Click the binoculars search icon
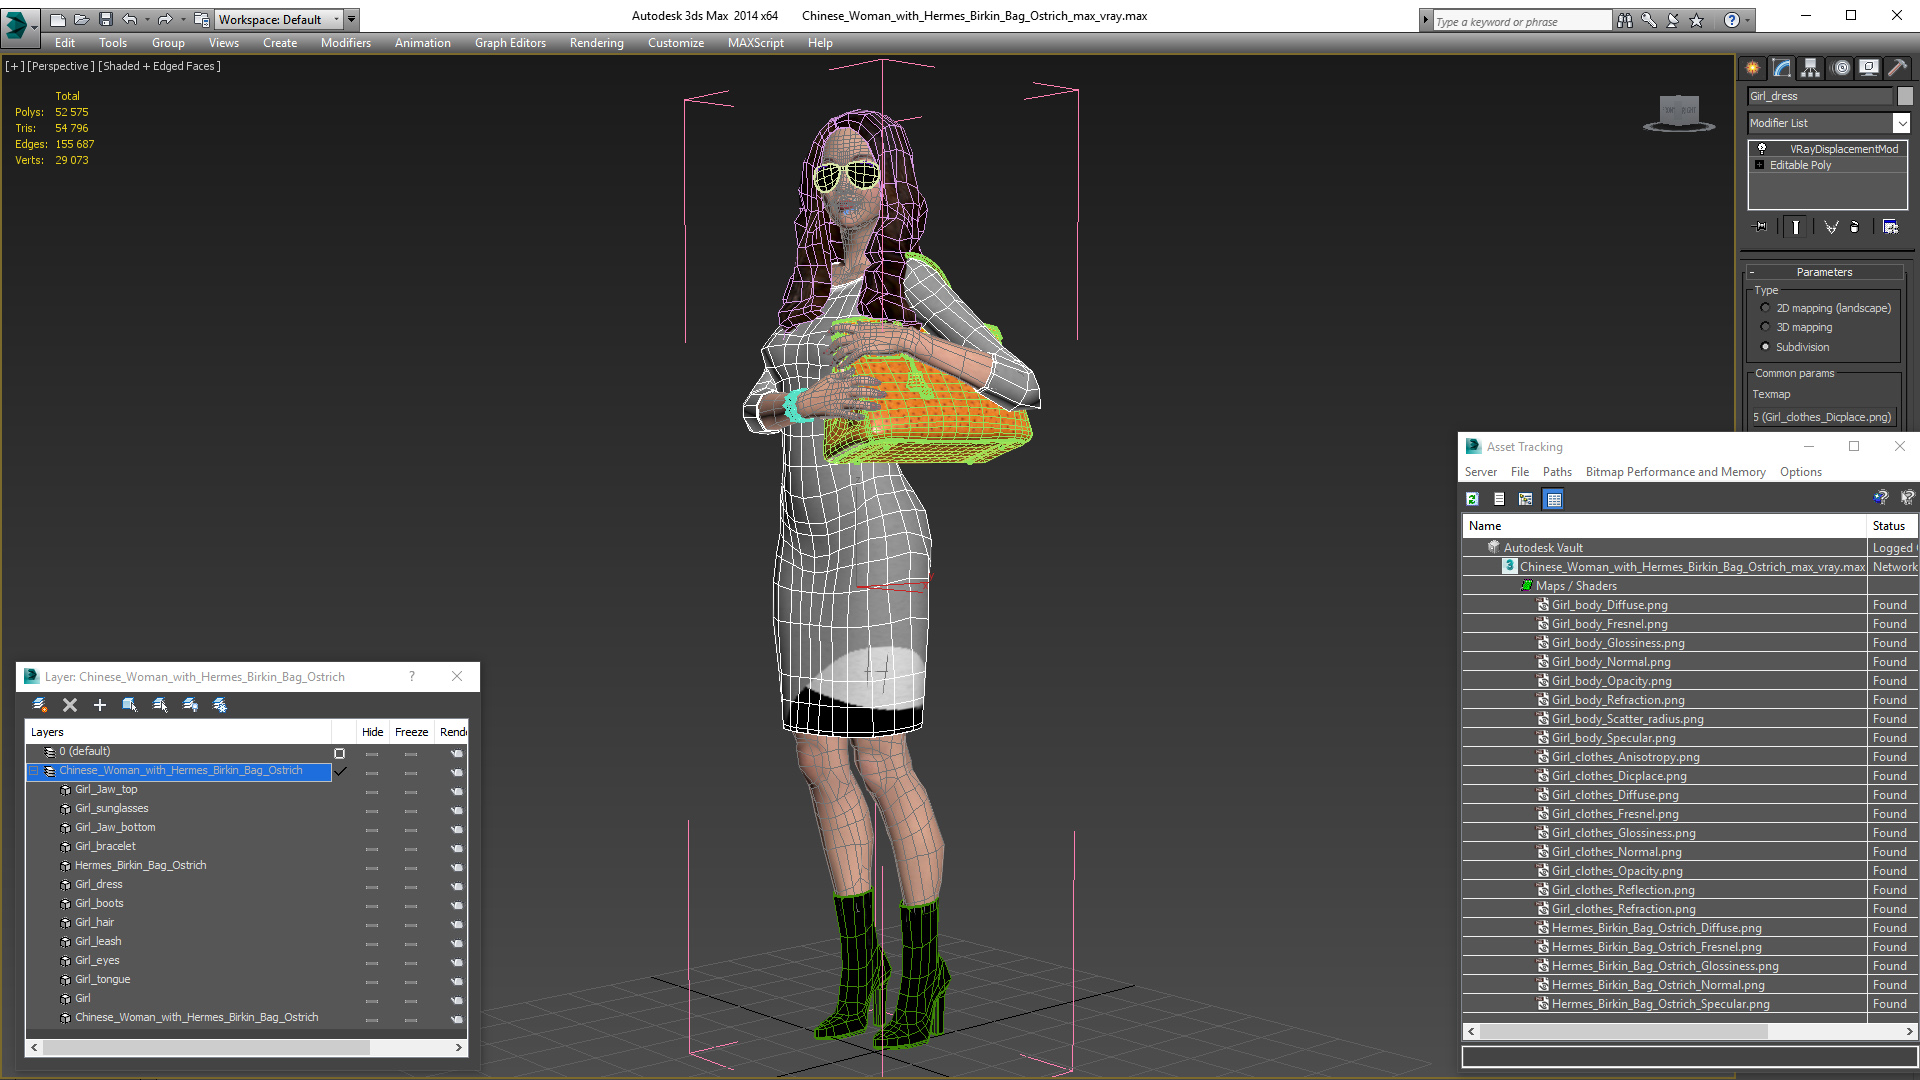 pyautogui.click(x=1625, y=20)
